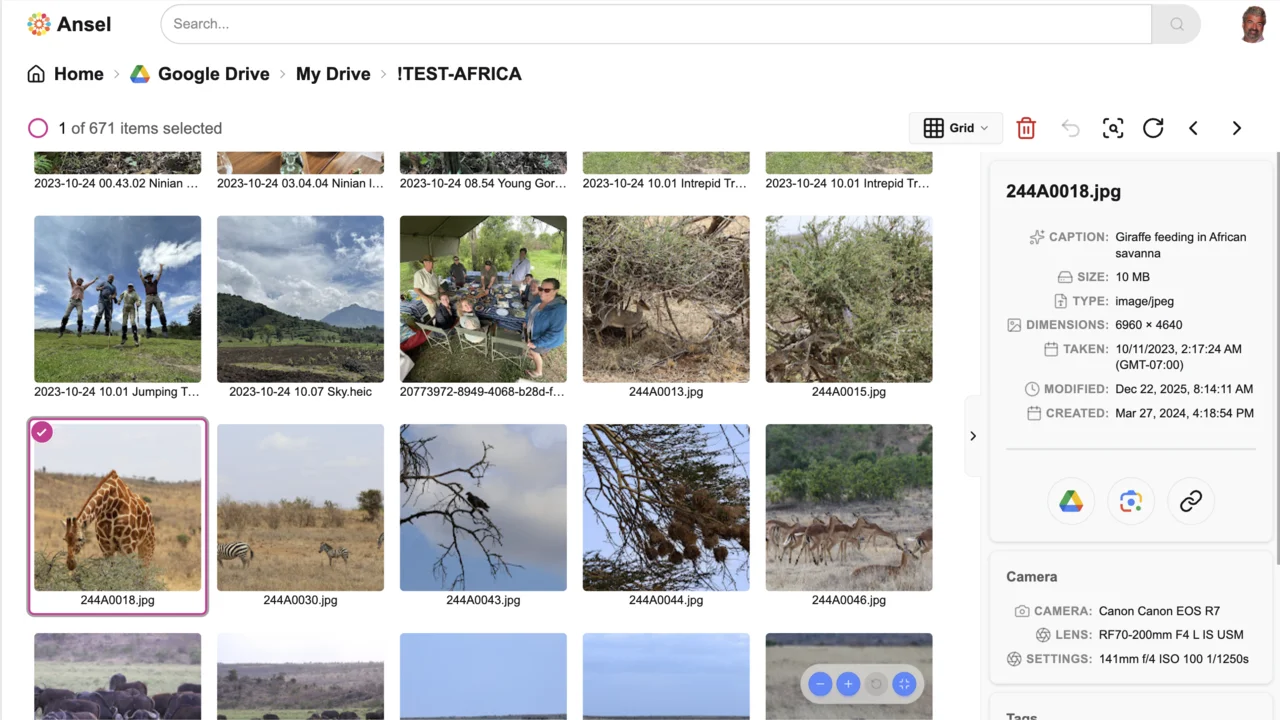Navigate to Home breadcrumb
Image resolution: width=1280 pixels, height=720 pixels.
pos(66,74)
